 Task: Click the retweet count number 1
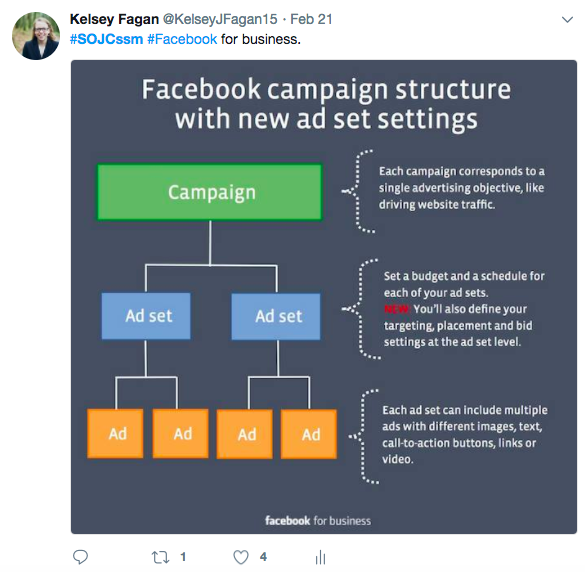click(x=183, y=557)
